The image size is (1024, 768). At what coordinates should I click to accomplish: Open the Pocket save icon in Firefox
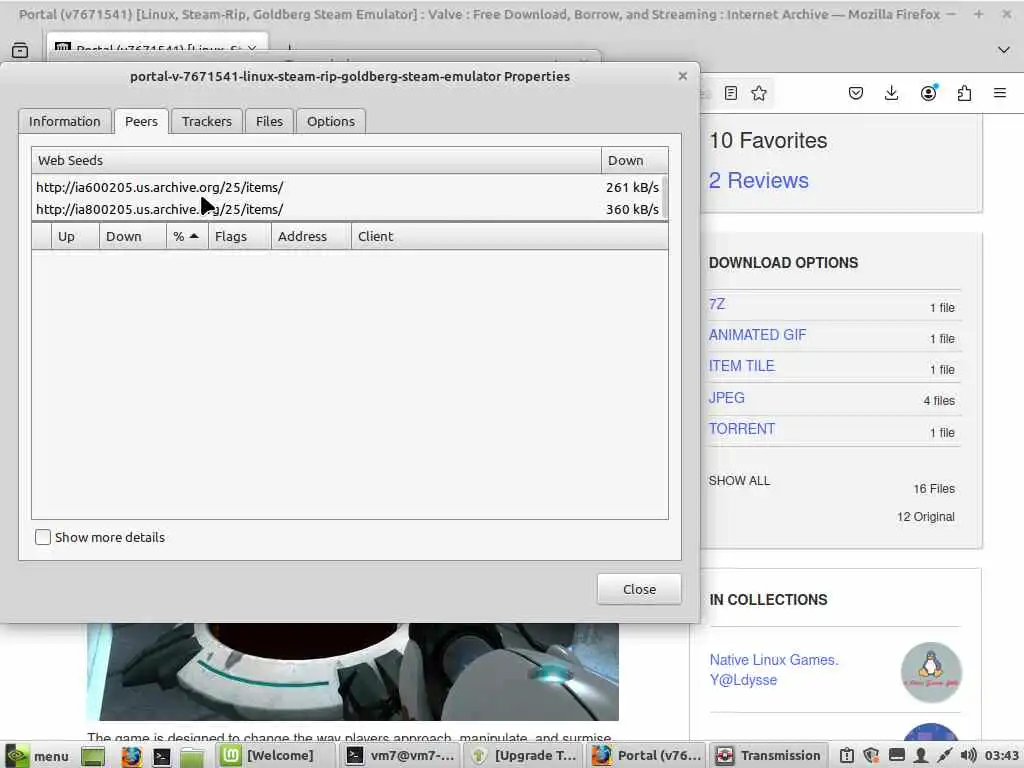click(x=856, y=93)
